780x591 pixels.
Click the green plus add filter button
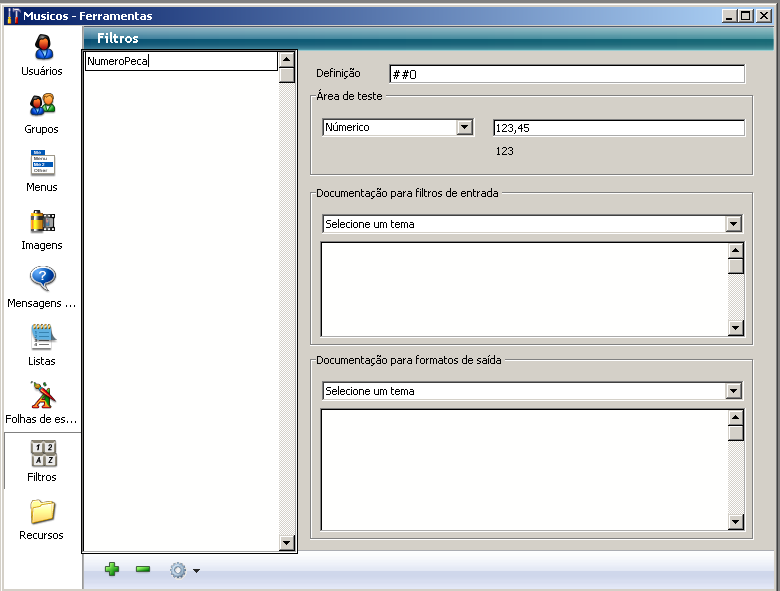(112, 569)
